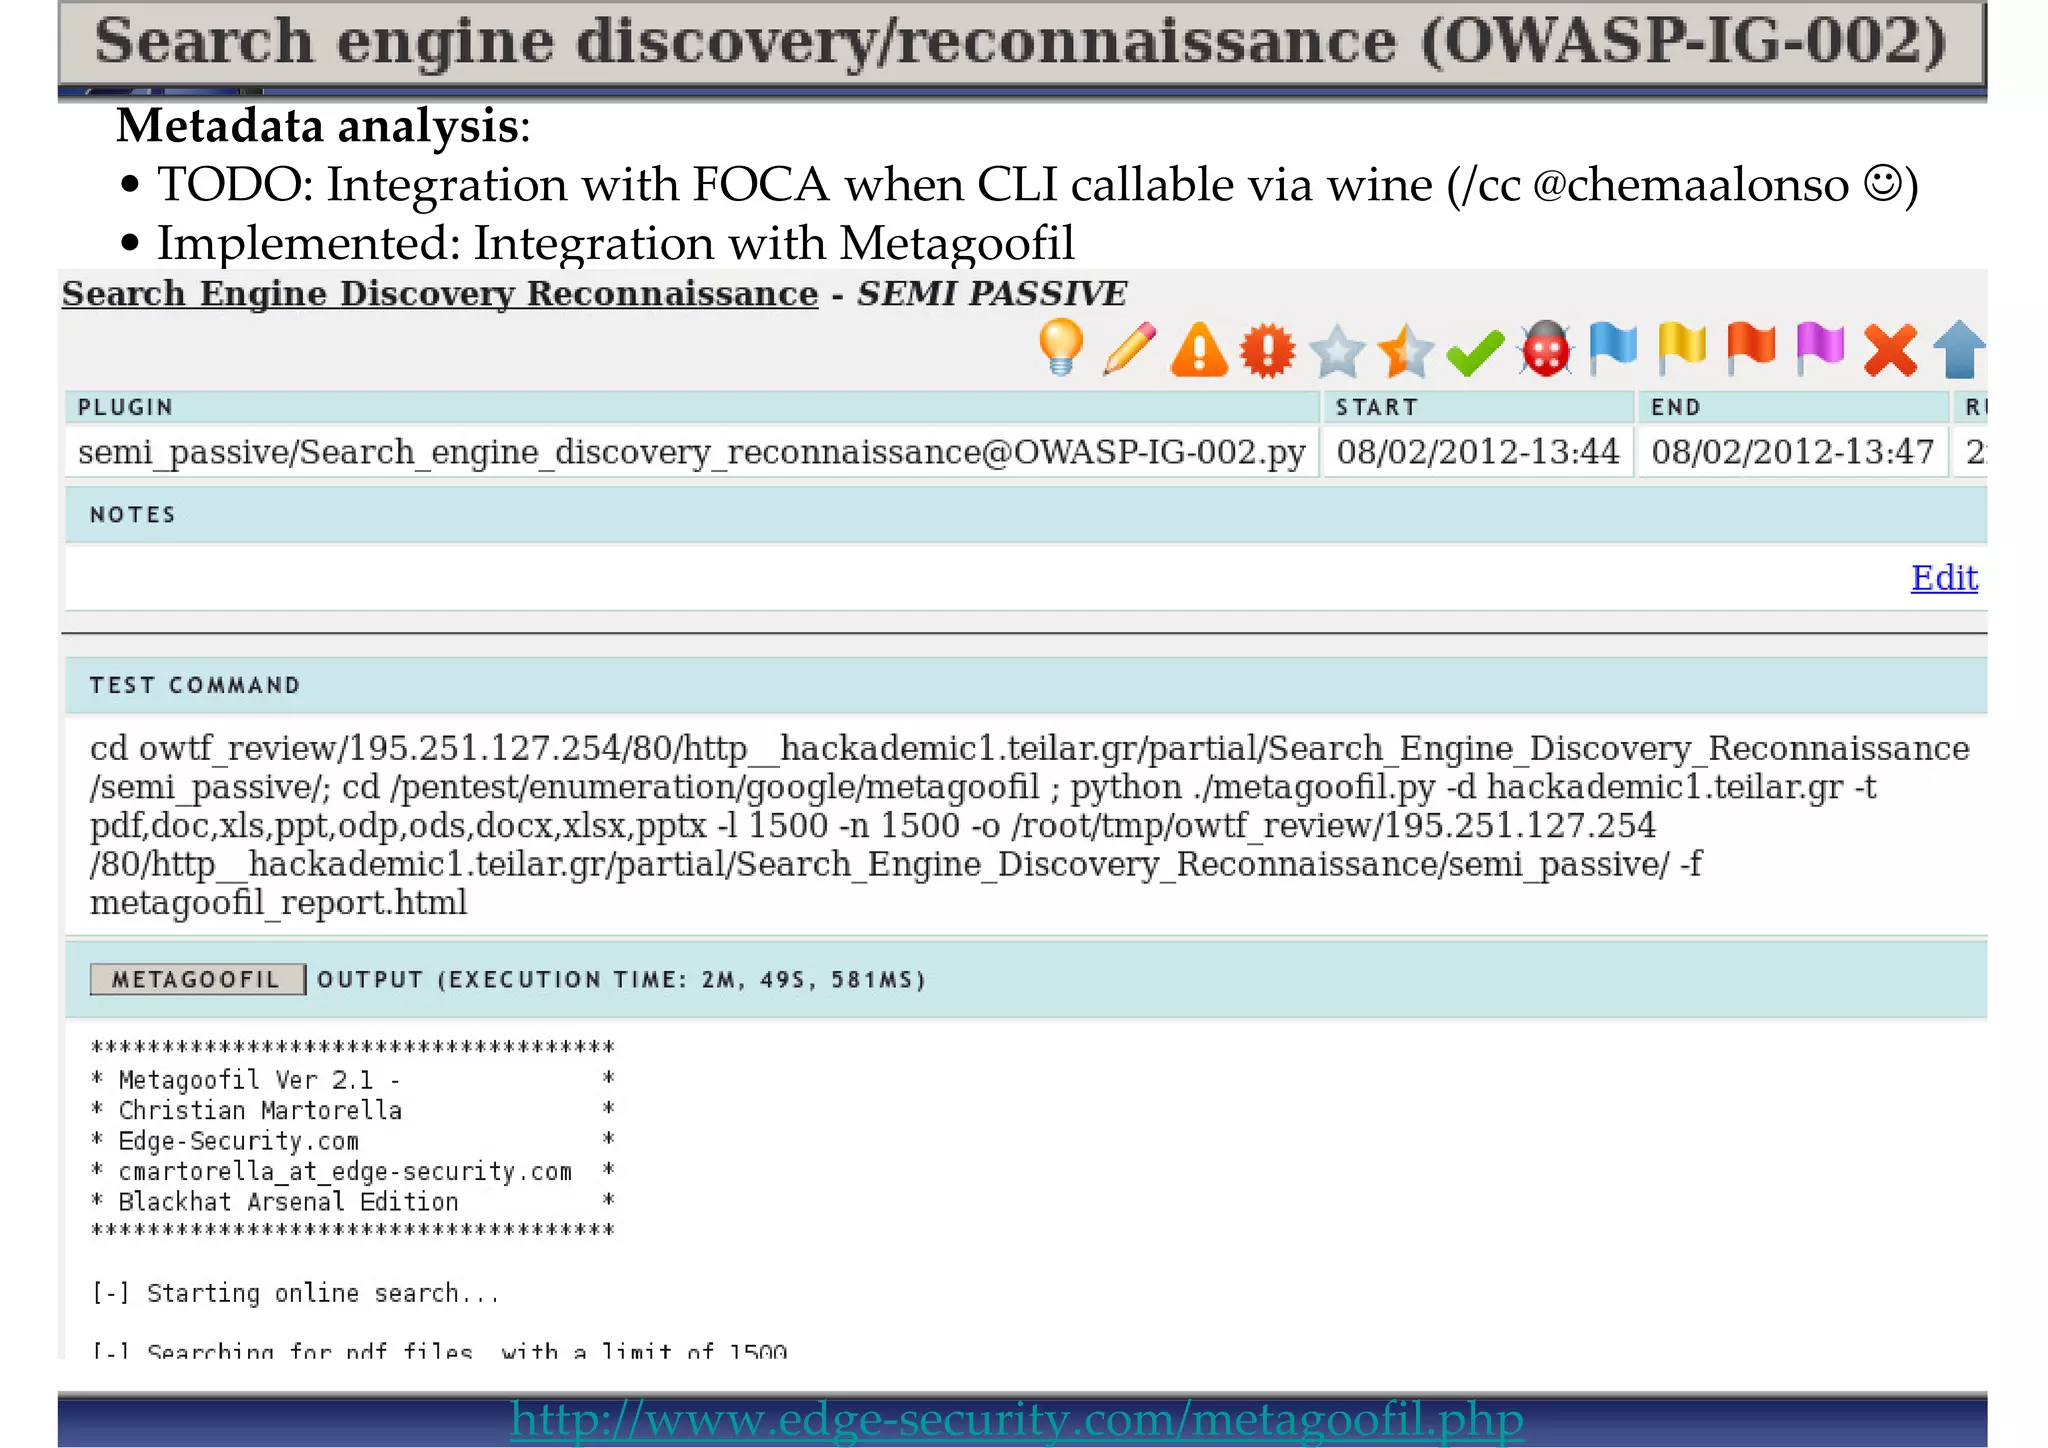
Task: Open Search Engine Discovery Reconnaissance heading link
Action: (x=440, y=293)
